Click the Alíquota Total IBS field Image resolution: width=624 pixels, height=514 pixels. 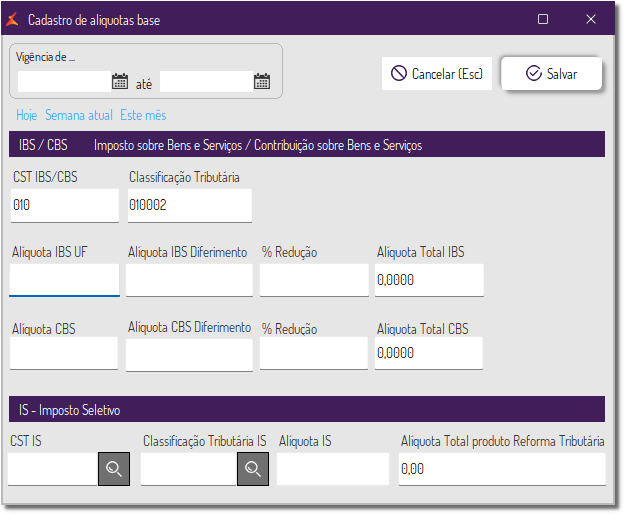pos(429,280)
